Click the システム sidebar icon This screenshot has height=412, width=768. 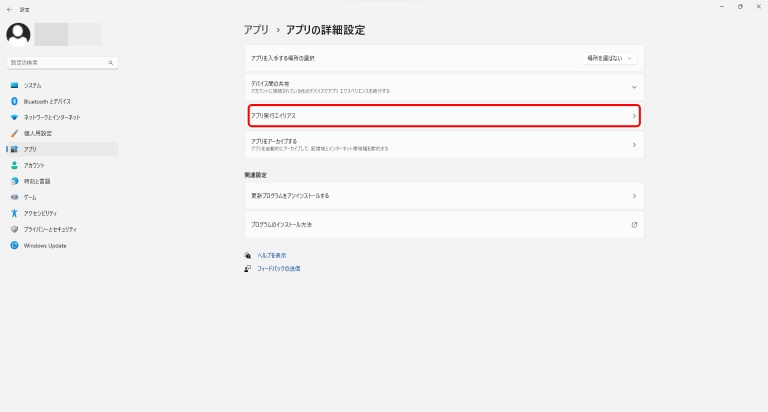14,85
